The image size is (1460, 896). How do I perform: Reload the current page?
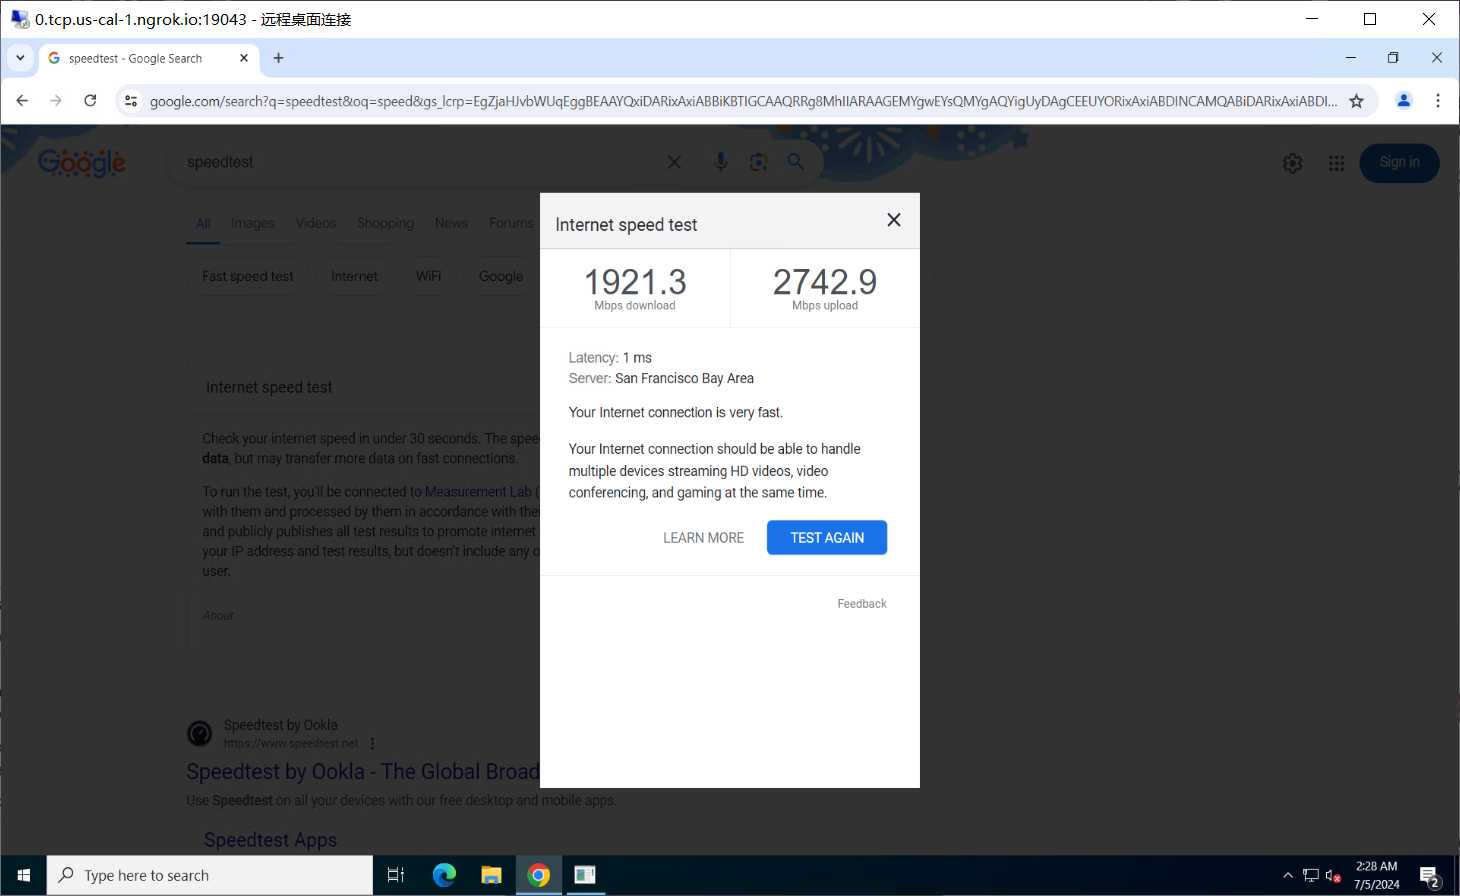90,100
